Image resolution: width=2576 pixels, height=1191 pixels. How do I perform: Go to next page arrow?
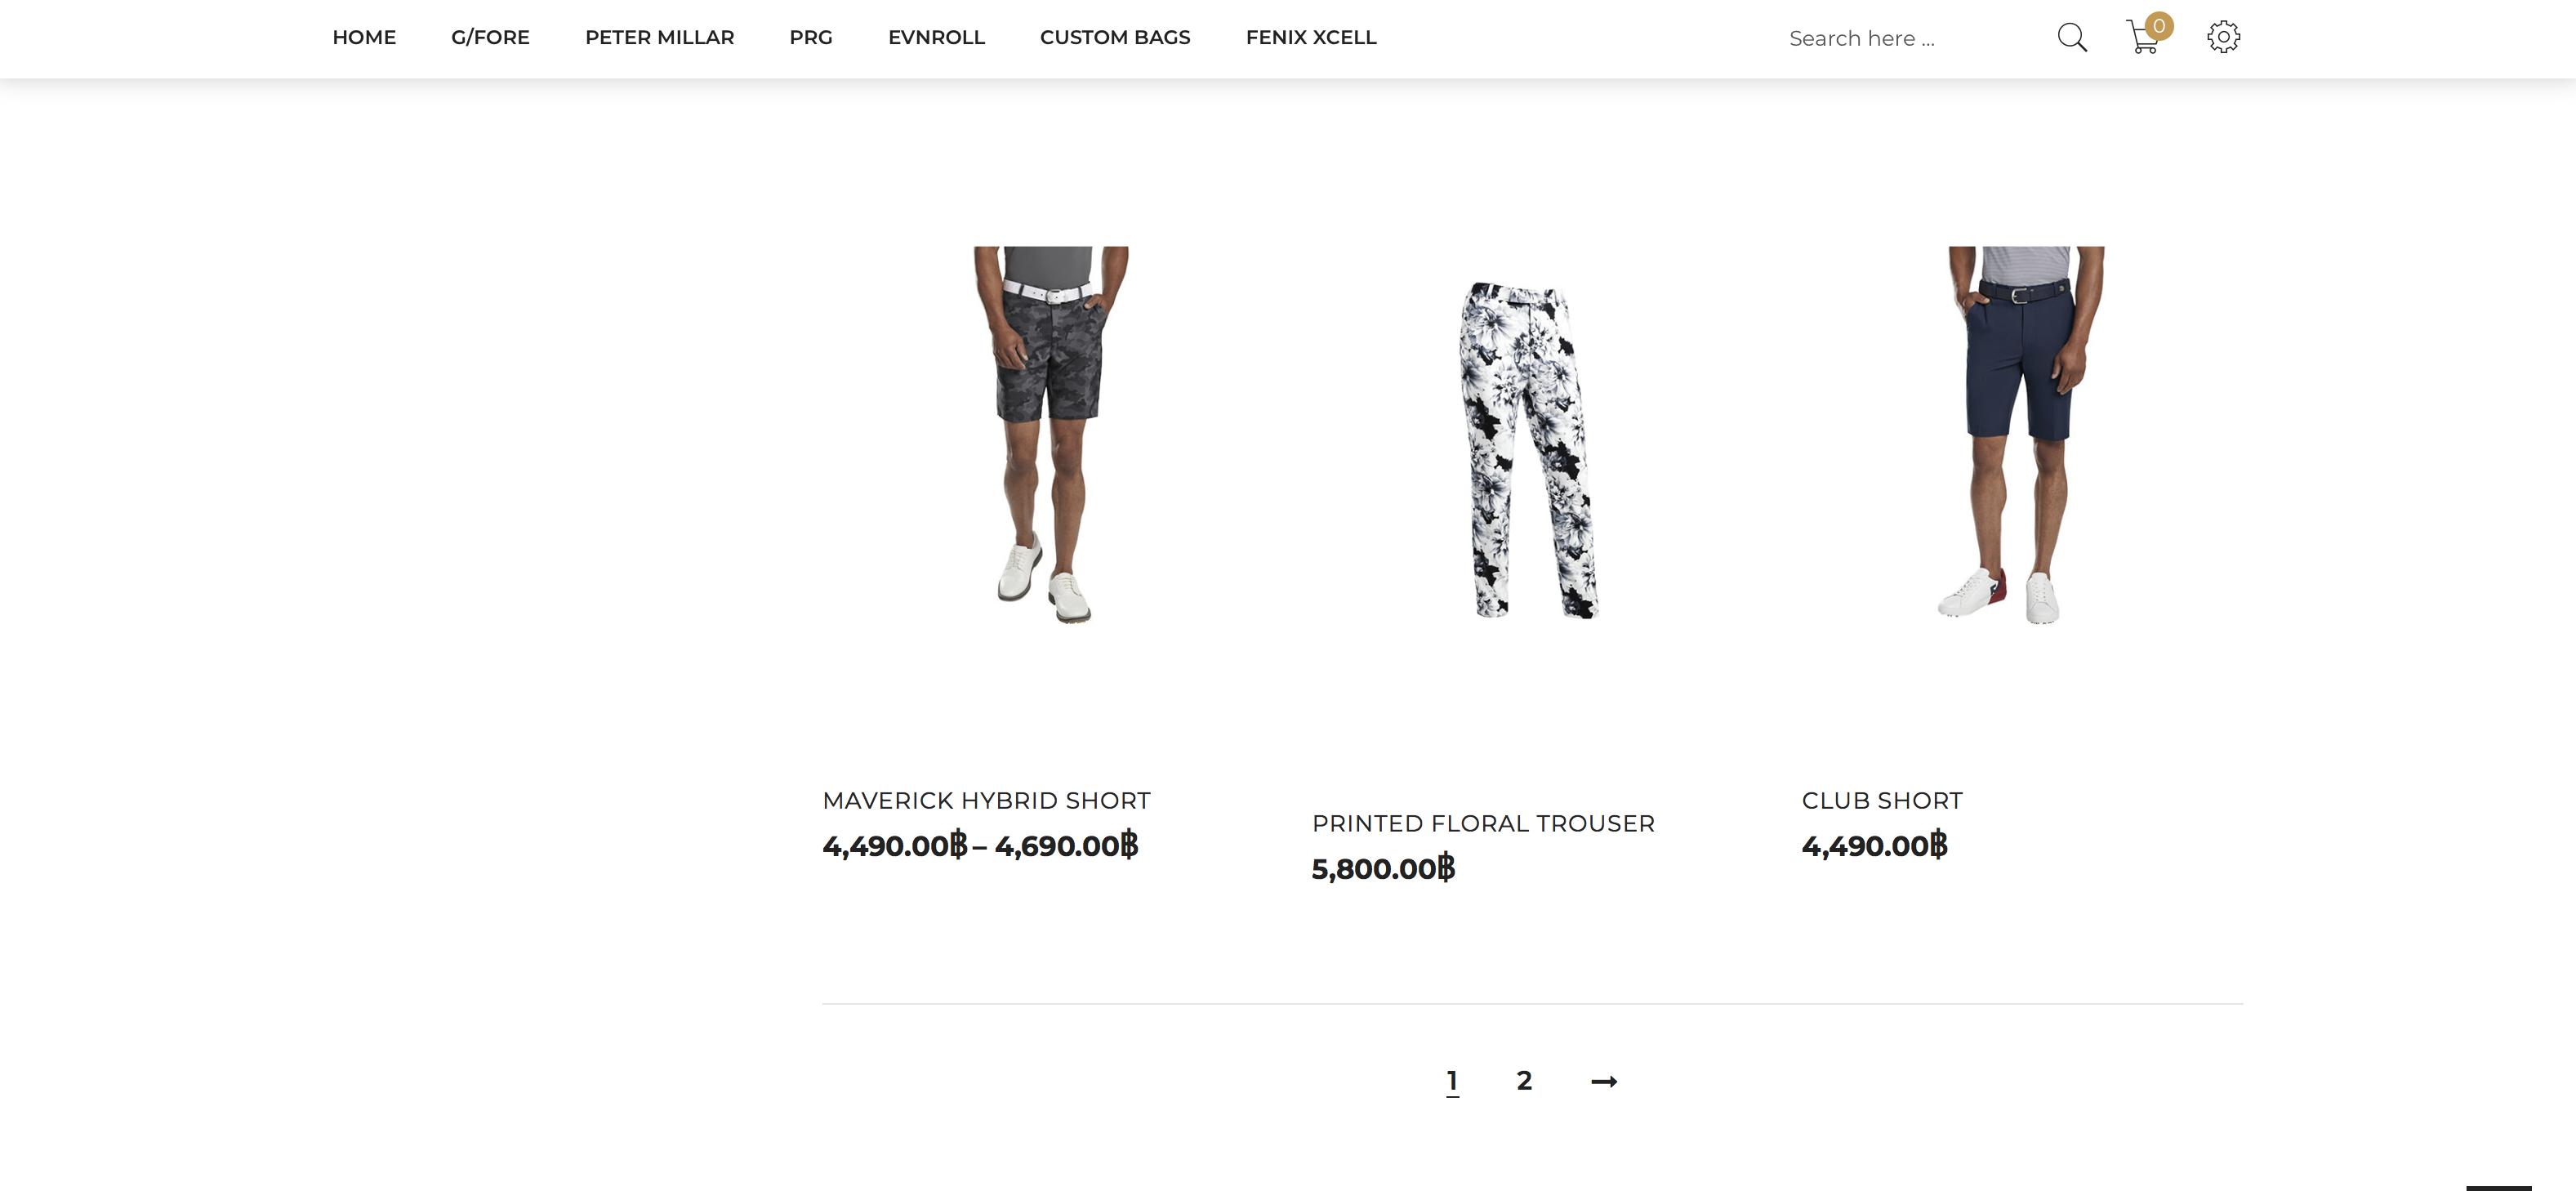tap(1603, 1081)
